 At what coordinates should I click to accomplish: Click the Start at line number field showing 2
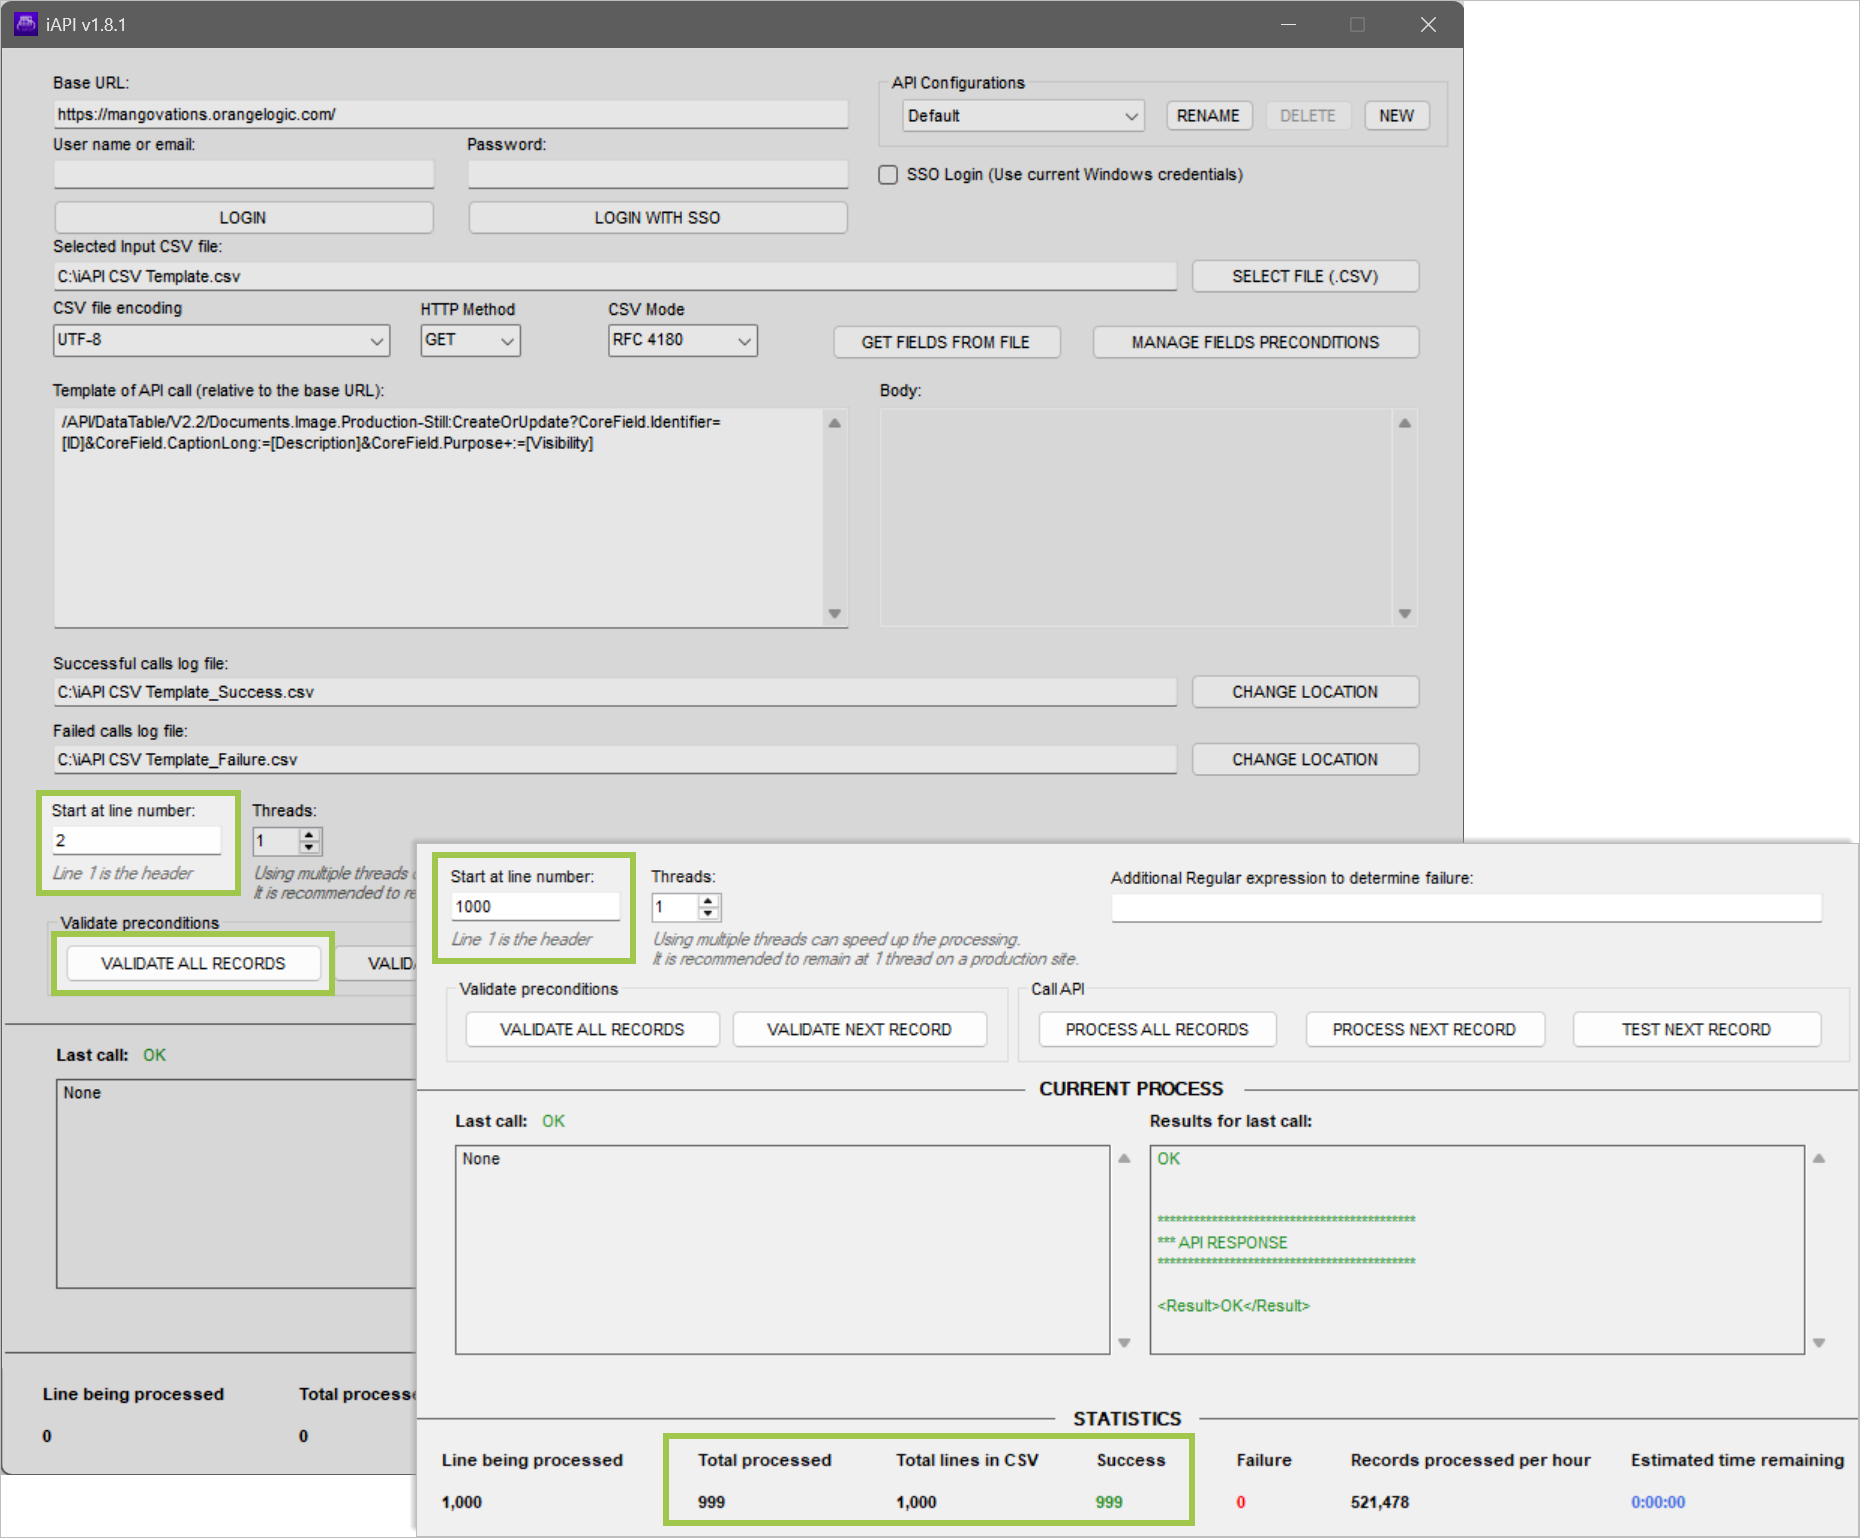136,841
